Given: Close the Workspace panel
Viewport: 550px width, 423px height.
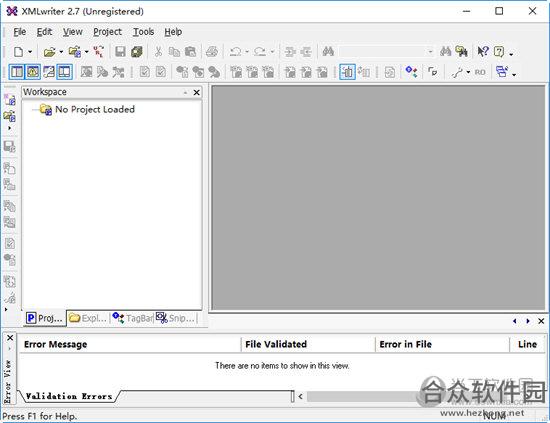Looking at the screenshot, I should [x=196, y=92].
